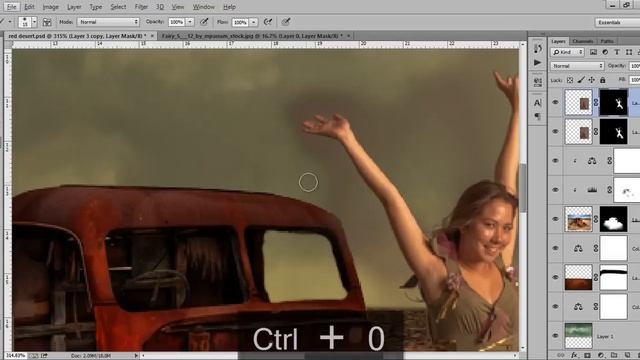Open the Paragraph panel icon
640x360 pixels.
538,117
